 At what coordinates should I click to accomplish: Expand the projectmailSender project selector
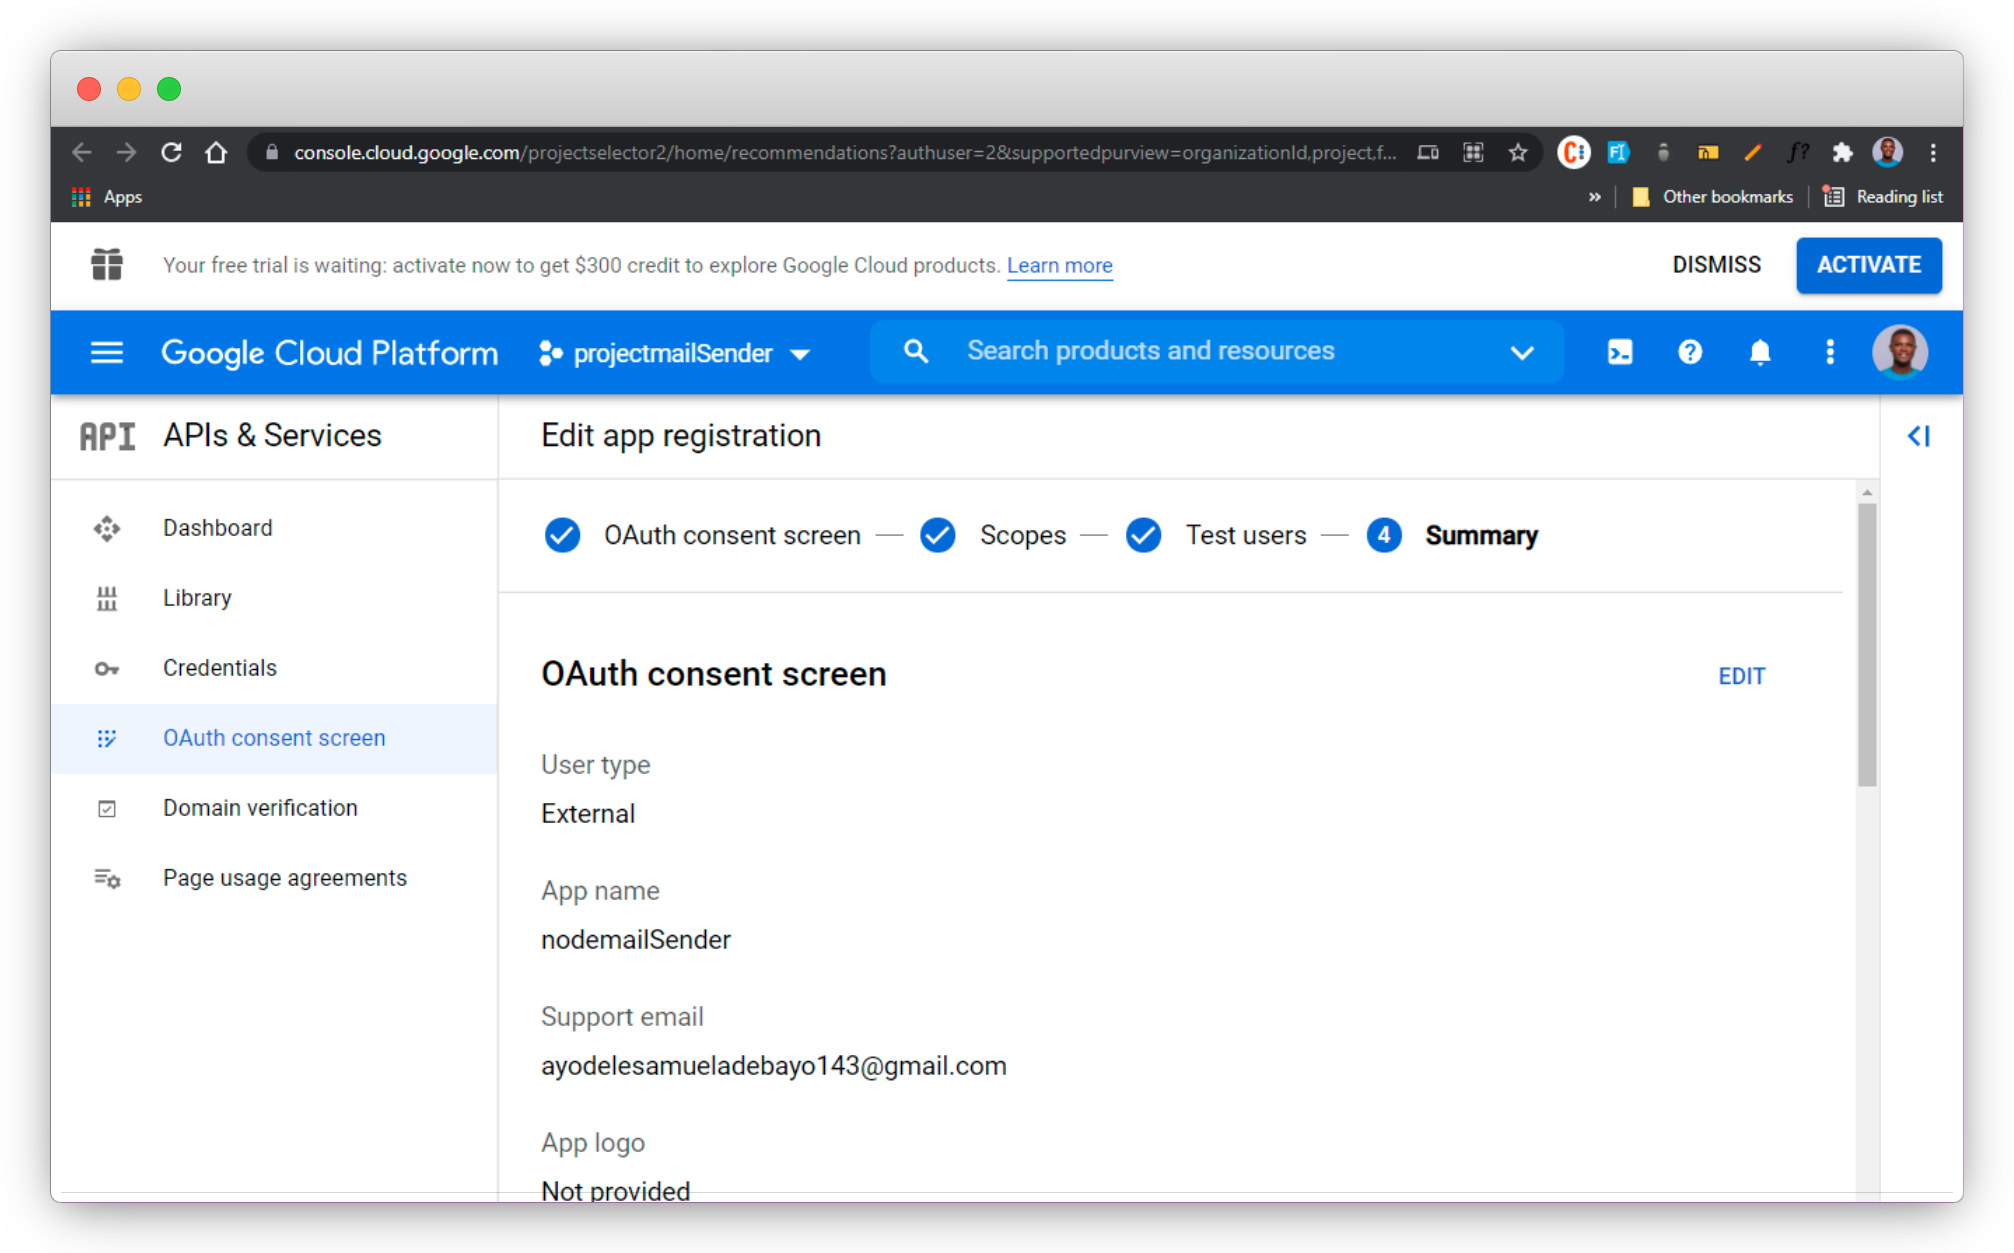tap(675, 353)
